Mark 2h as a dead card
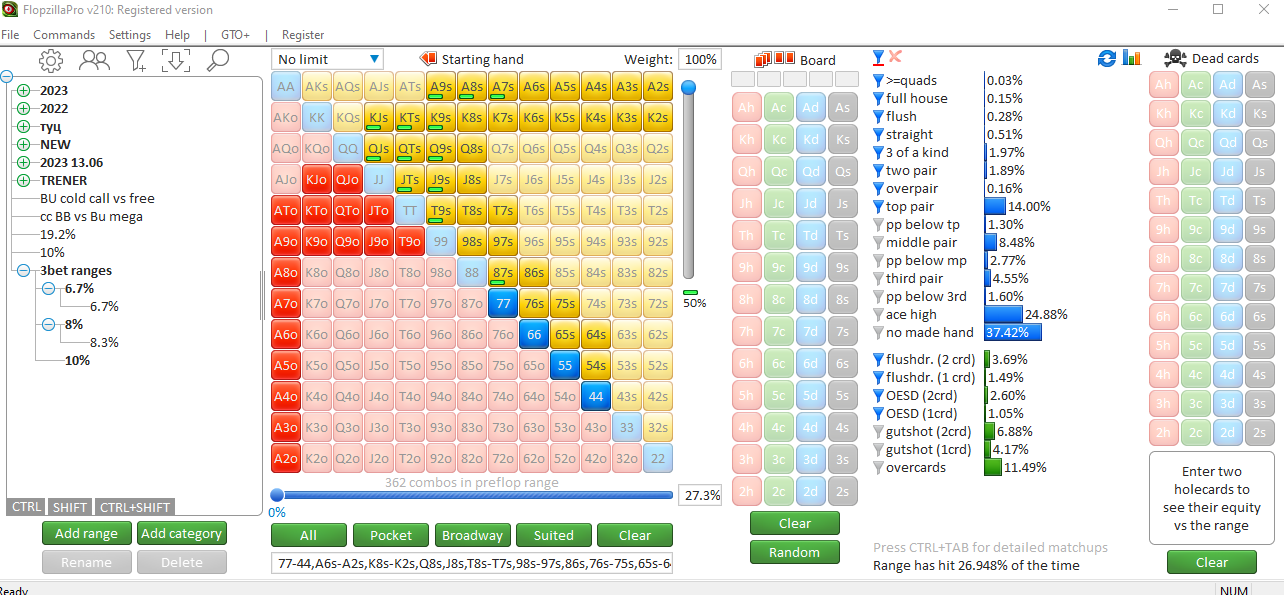The image size is (1284, 595). click(x=1164, y=434)
